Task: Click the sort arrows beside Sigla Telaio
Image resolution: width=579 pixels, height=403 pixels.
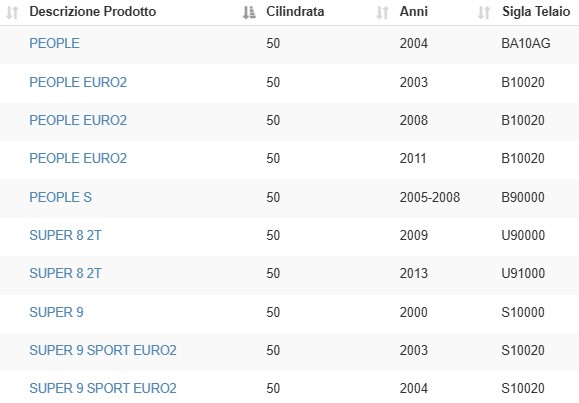Action: point(484,13)
